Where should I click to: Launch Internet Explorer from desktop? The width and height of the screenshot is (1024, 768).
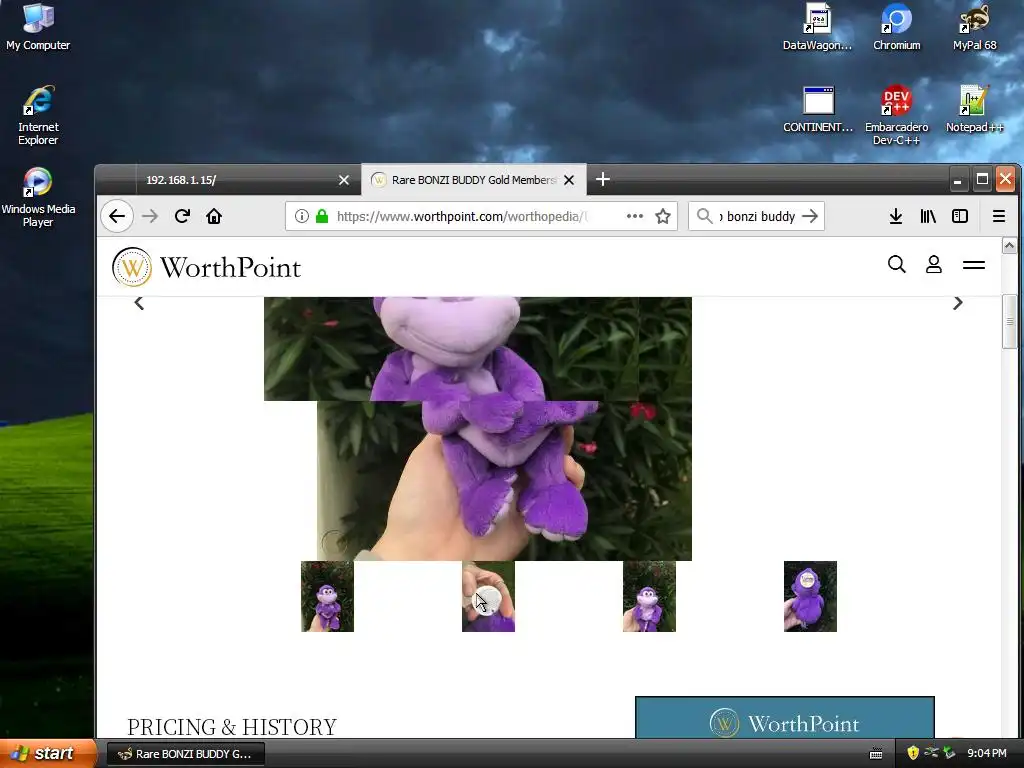[38, 115]
